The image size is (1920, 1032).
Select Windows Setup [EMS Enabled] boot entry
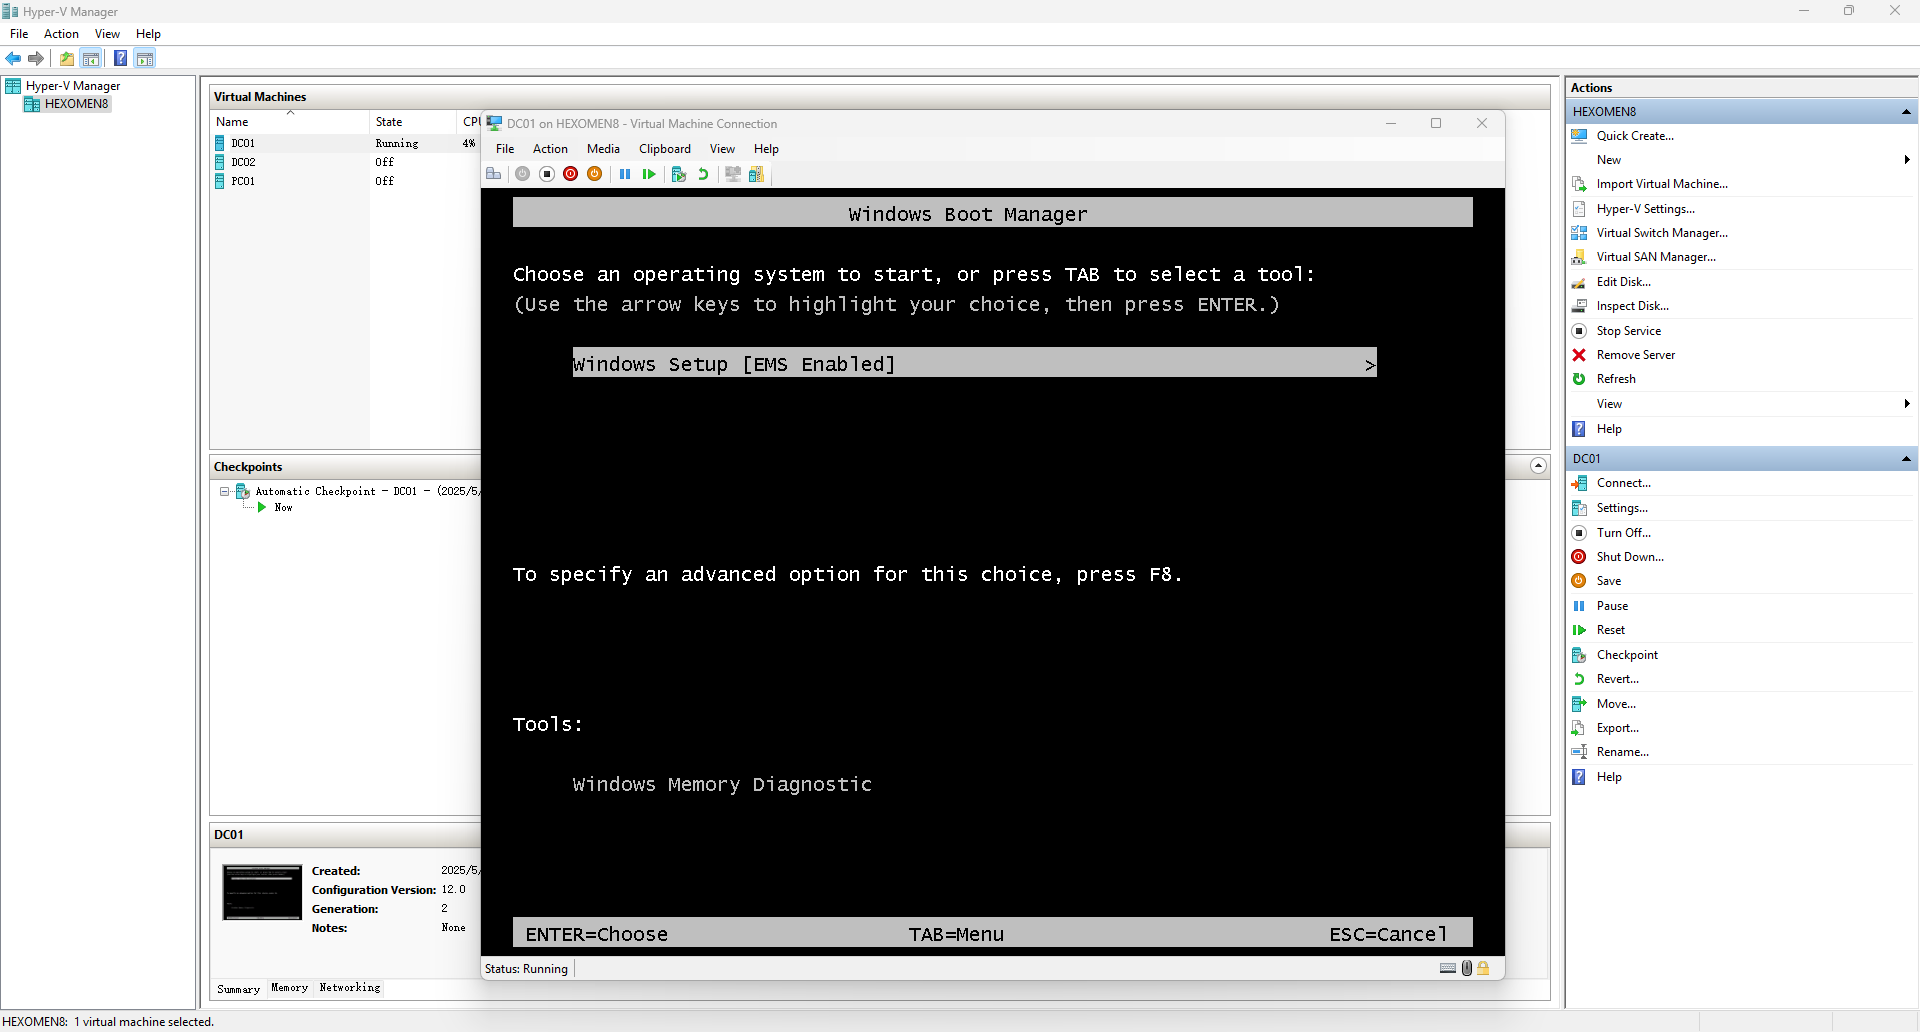coord(974,364)
